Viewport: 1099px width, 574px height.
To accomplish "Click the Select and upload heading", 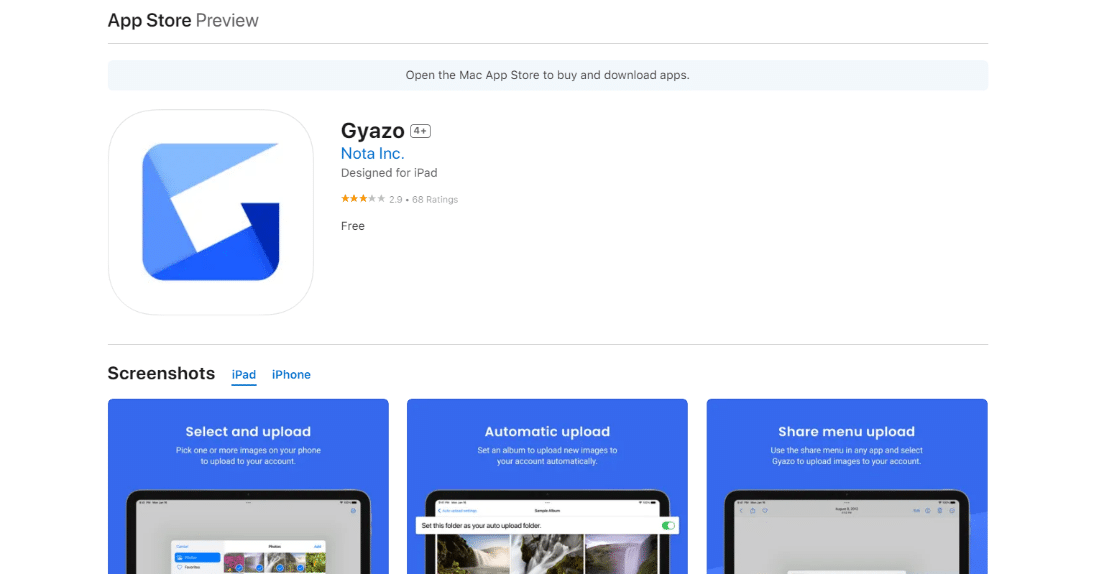I will click(248, 432).
